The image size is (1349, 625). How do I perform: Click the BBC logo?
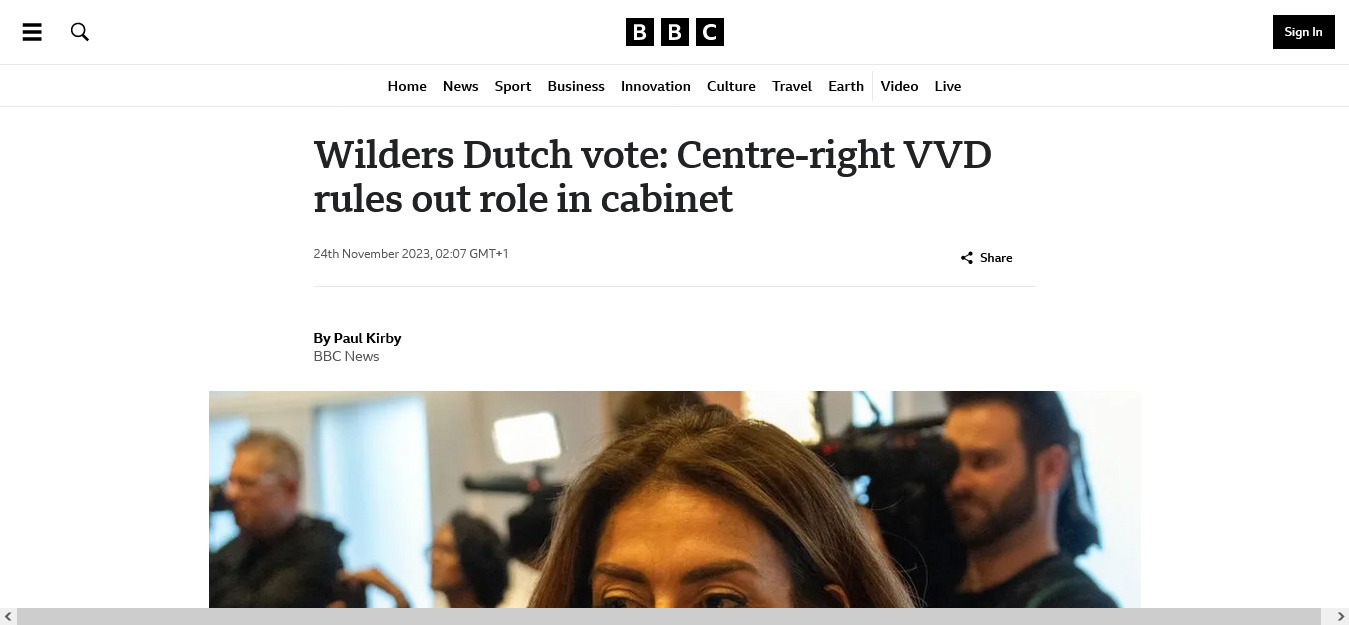tap(675, 32)
